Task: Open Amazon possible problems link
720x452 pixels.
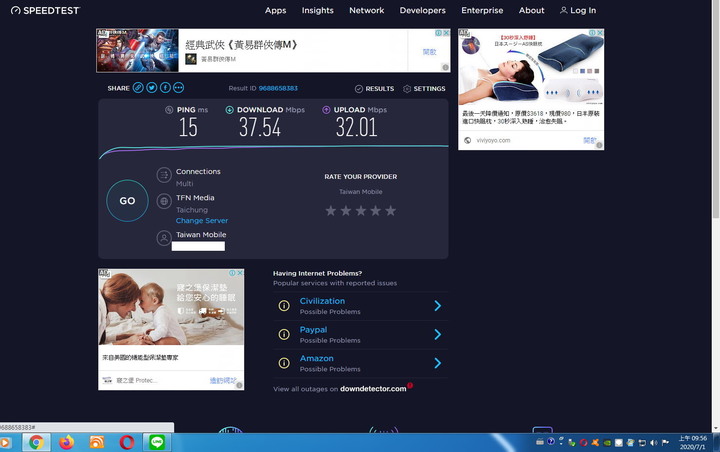Action: click(316, 358)
